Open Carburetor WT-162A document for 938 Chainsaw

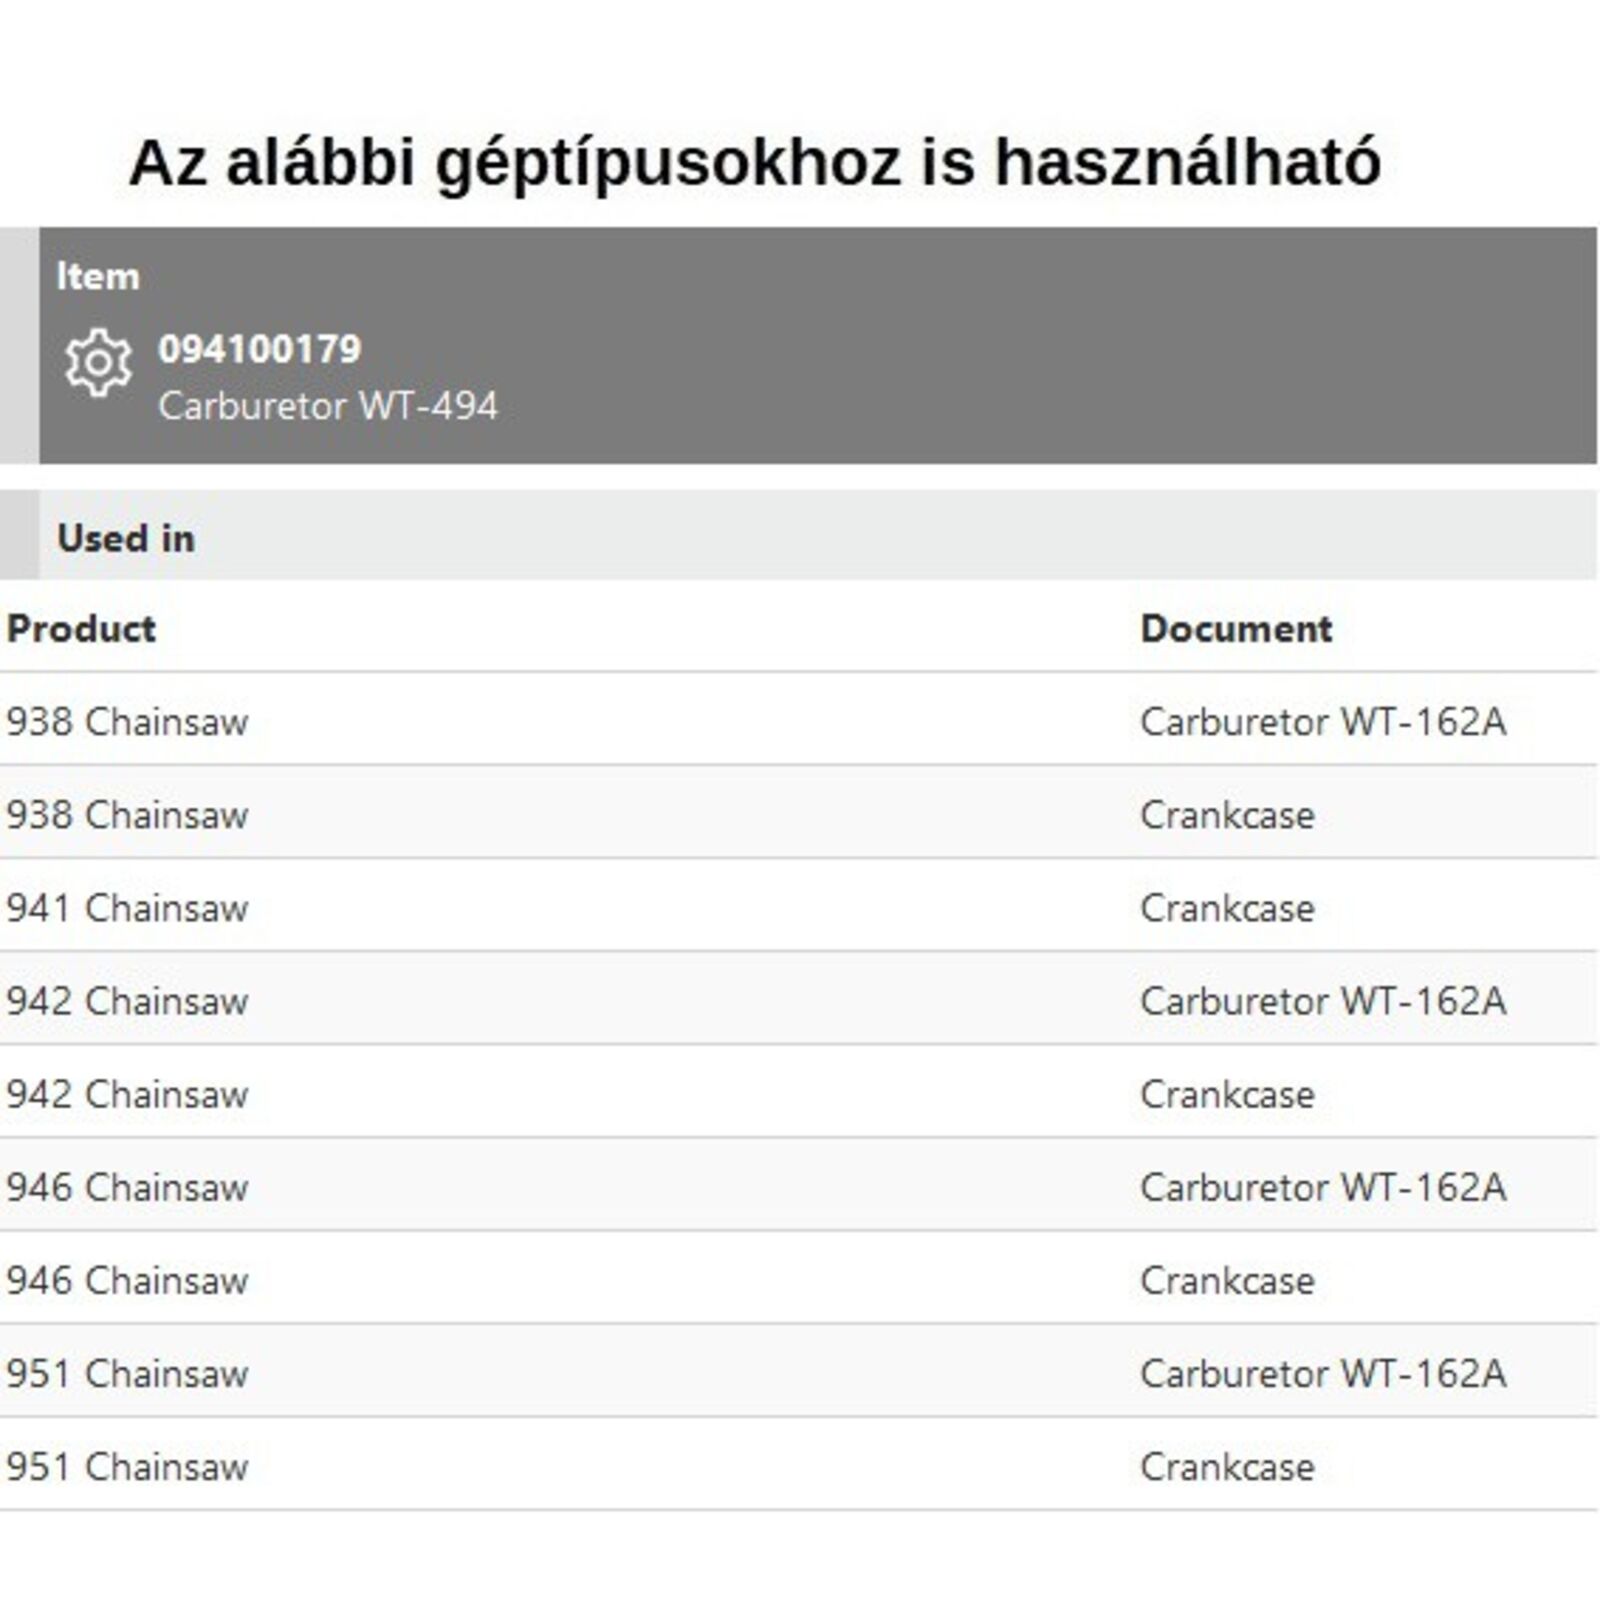coord(1322,721)
